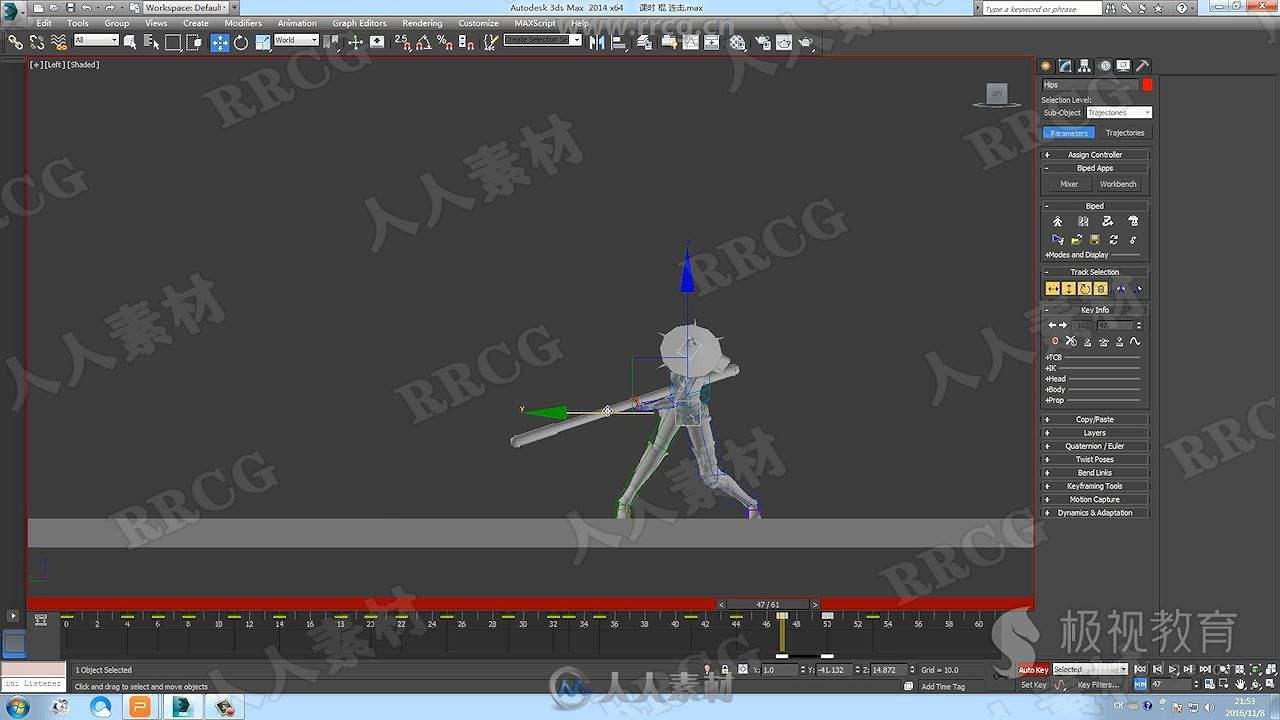Click the current frame field showing 47

point(1171,685)
